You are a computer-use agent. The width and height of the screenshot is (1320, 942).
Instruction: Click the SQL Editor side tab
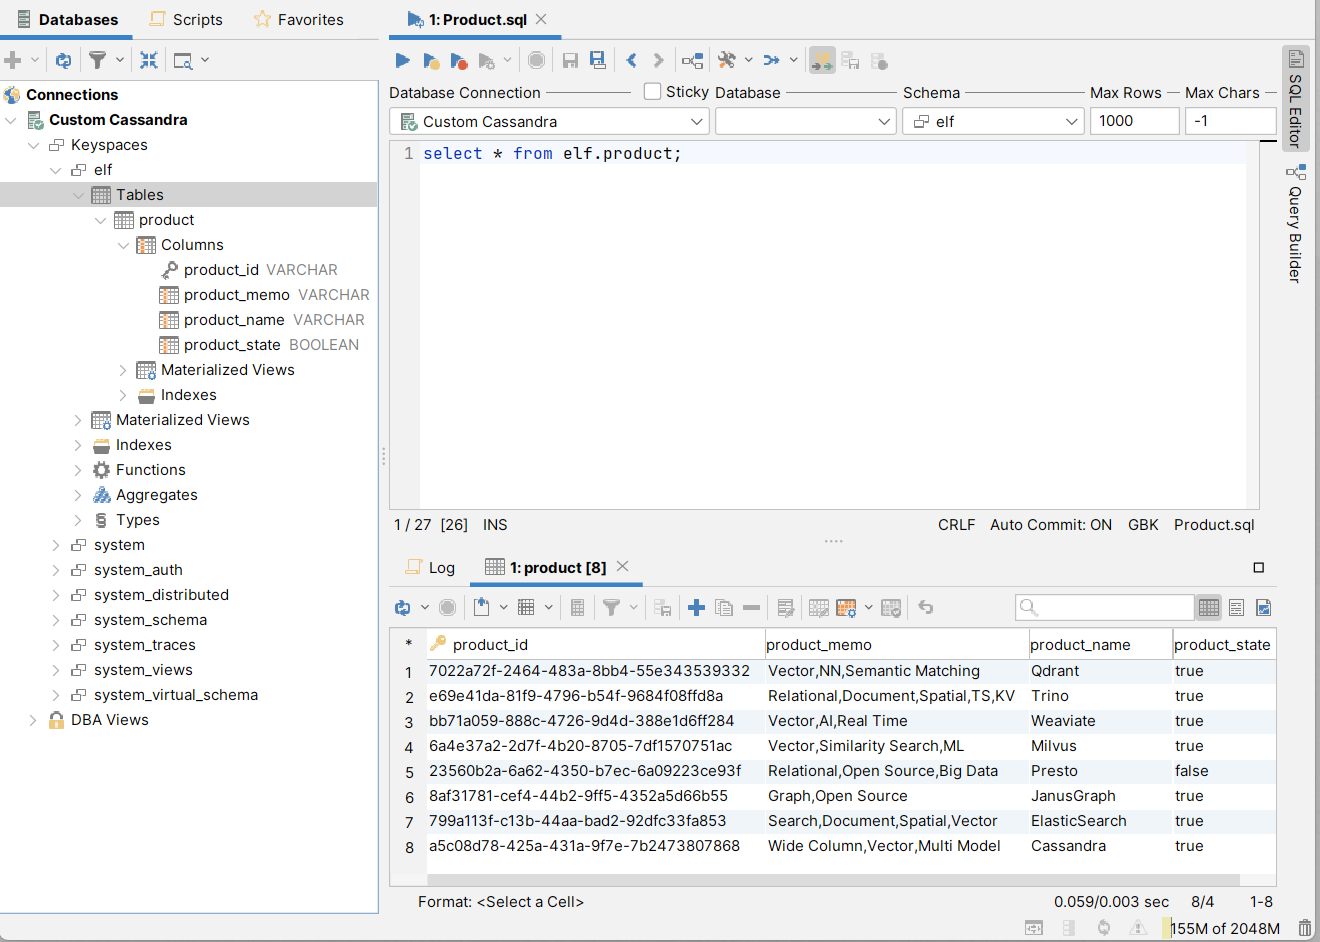click(1295, 98)
